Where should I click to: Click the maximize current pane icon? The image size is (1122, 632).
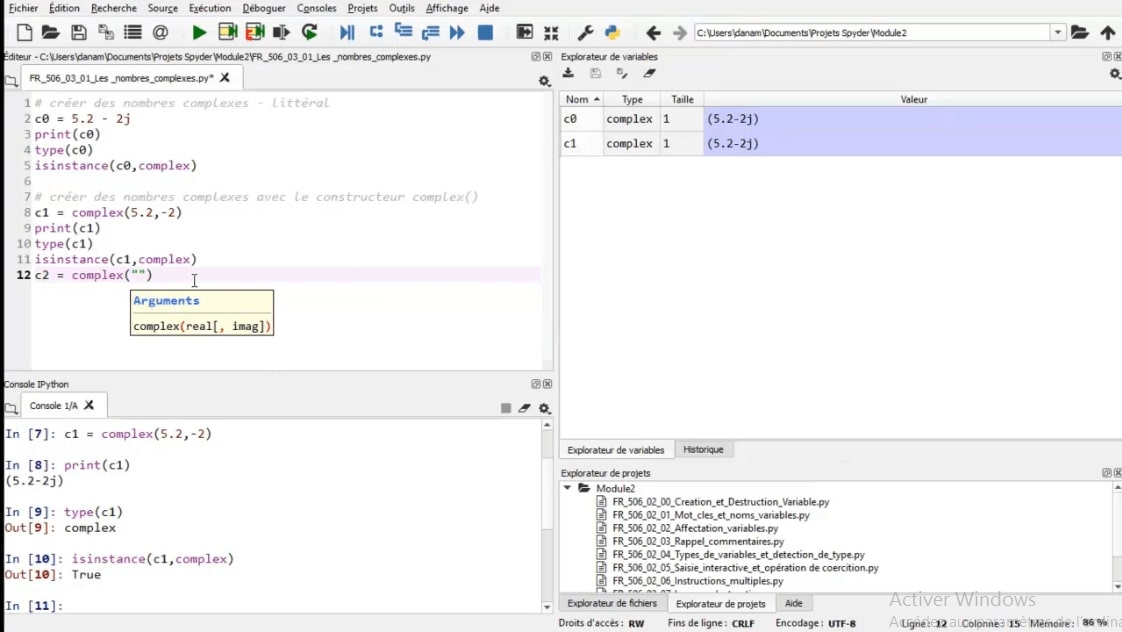pos(524,33)
